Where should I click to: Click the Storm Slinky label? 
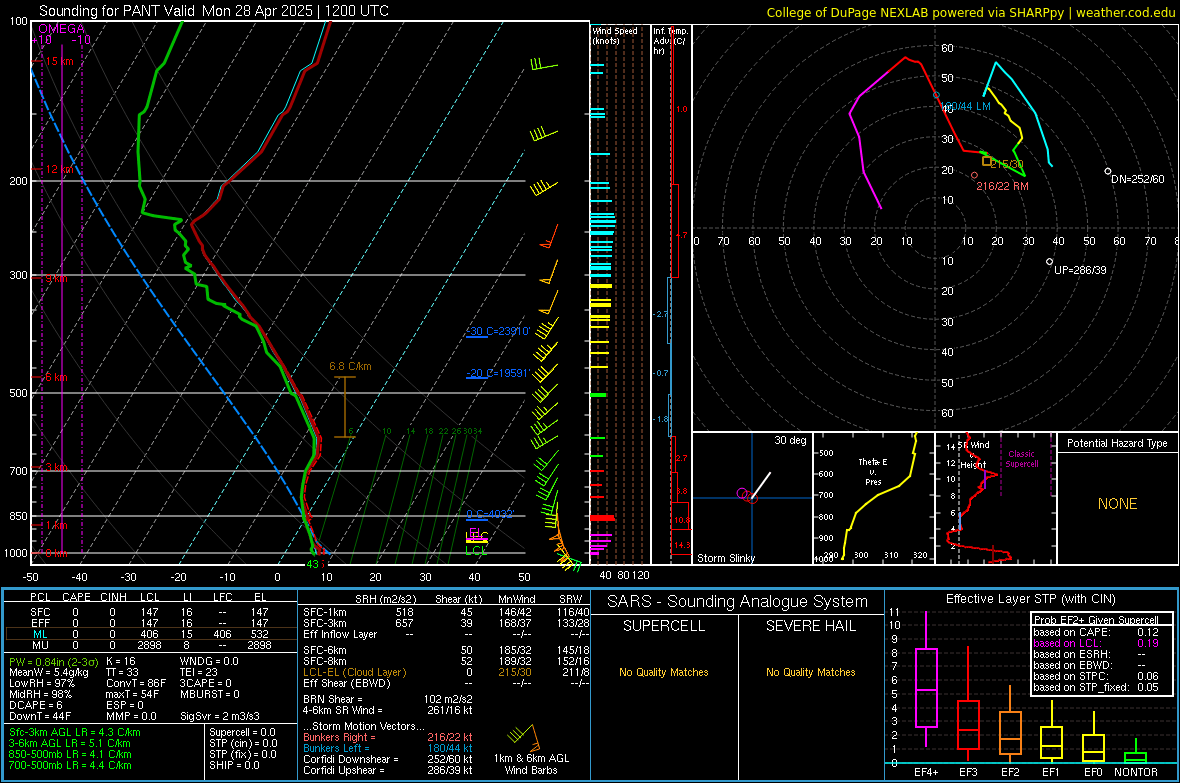click(725, 558)
